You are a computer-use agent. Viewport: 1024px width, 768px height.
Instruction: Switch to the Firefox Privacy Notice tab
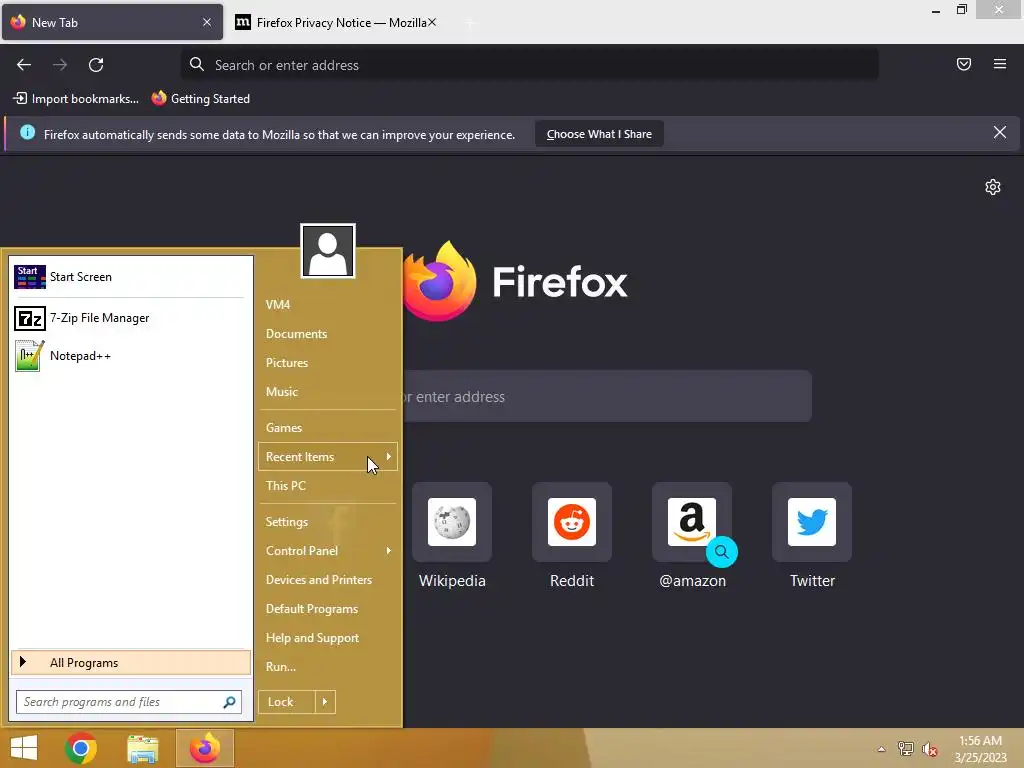334,22
